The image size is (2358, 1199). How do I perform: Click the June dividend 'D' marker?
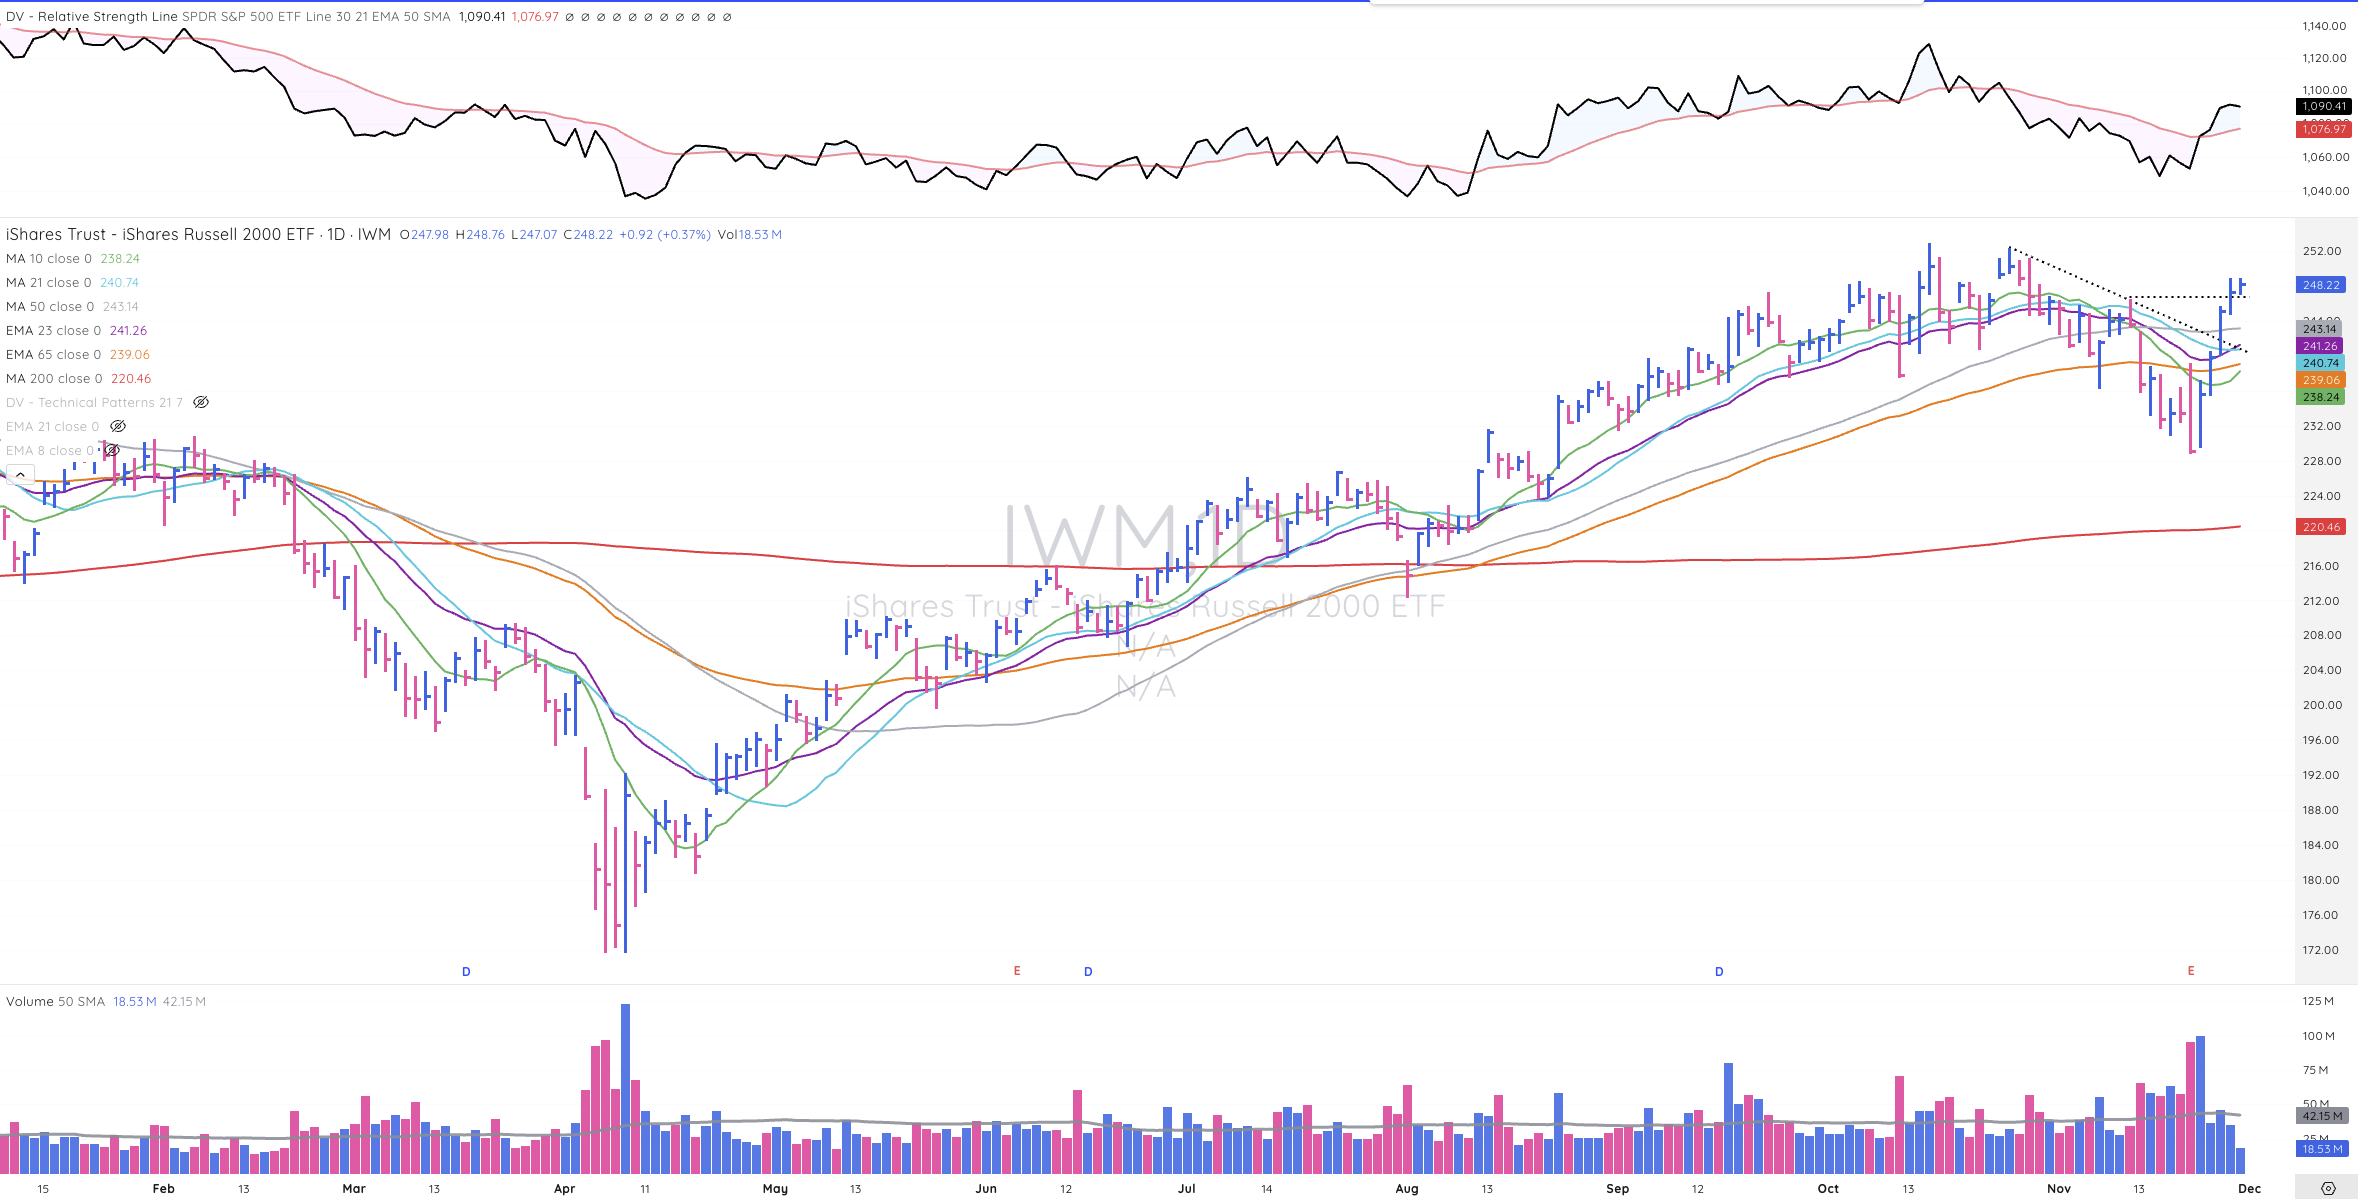click(1088, 972)
